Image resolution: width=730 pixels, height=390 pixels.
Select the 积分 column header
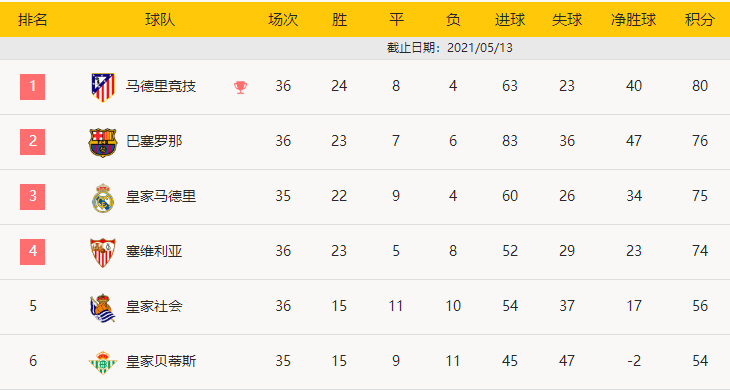700,20
